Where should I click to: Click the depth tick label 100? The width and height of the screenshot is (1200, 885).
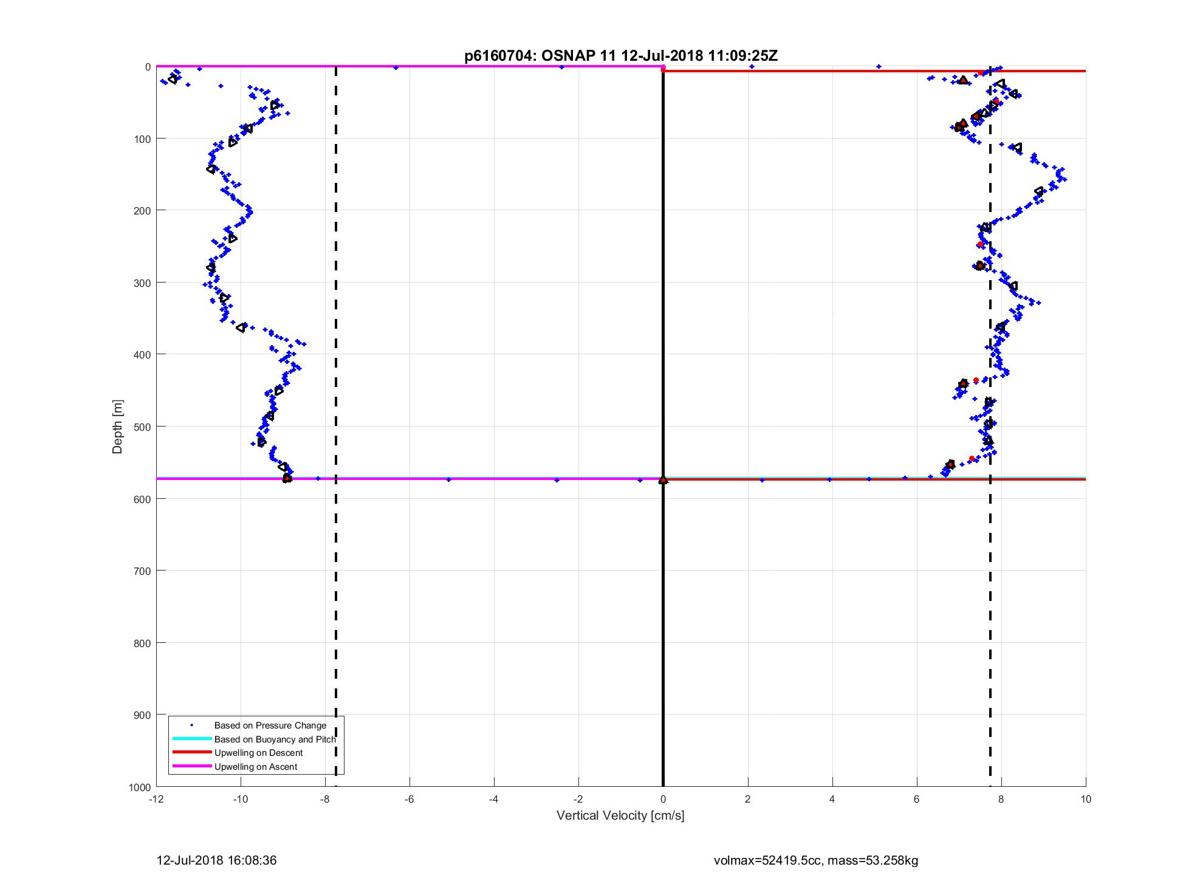coord(142,138)
